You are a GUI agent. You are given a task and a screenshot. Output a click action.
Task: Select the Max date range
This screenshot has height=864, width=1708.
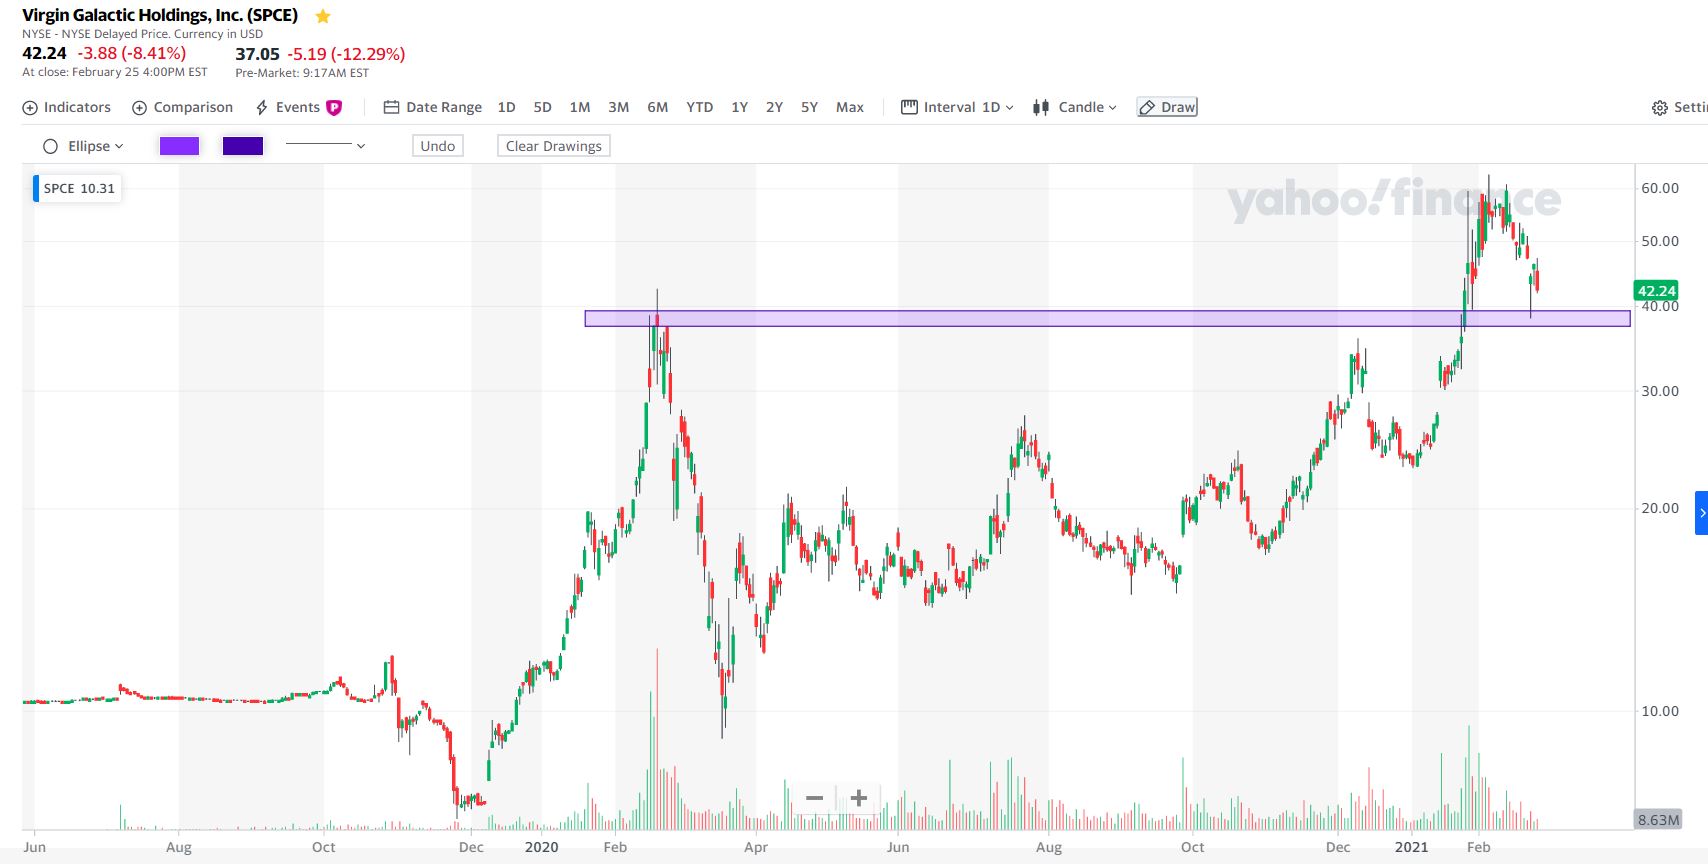point(850,107)
